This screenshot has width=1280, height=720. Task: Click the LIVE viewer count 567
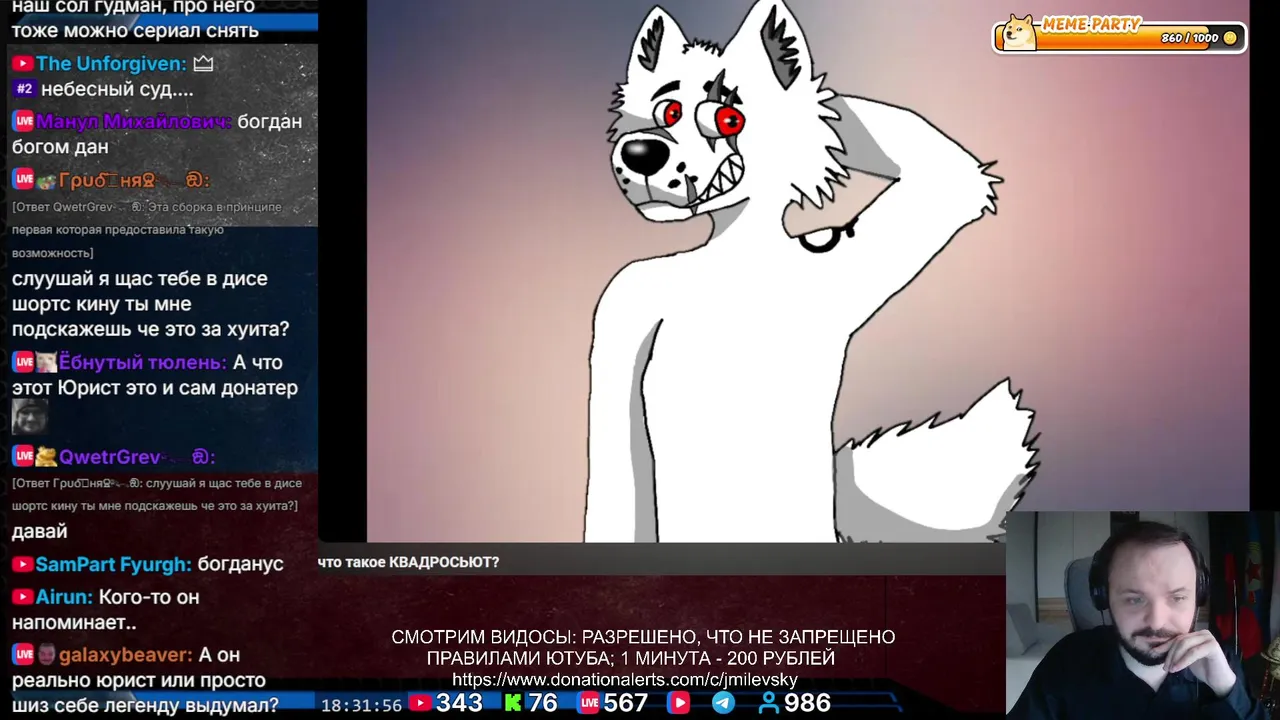(626, 704)
